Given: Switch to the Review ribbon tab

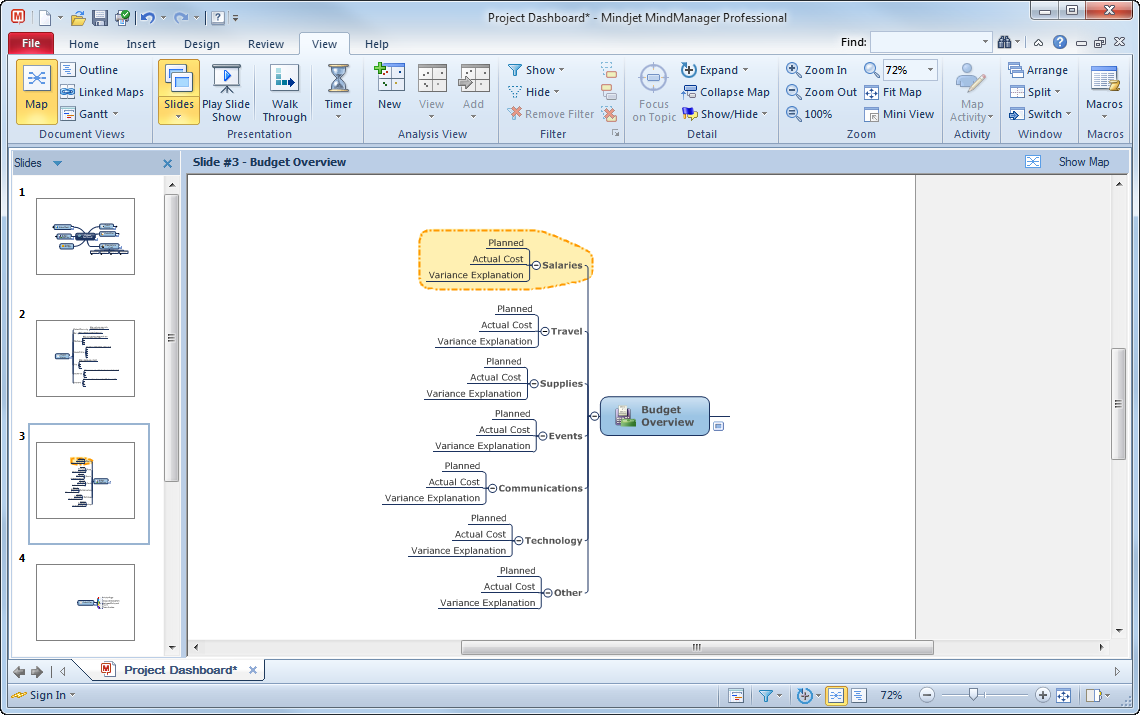Looking at the screenshot, I should point(265,44).
